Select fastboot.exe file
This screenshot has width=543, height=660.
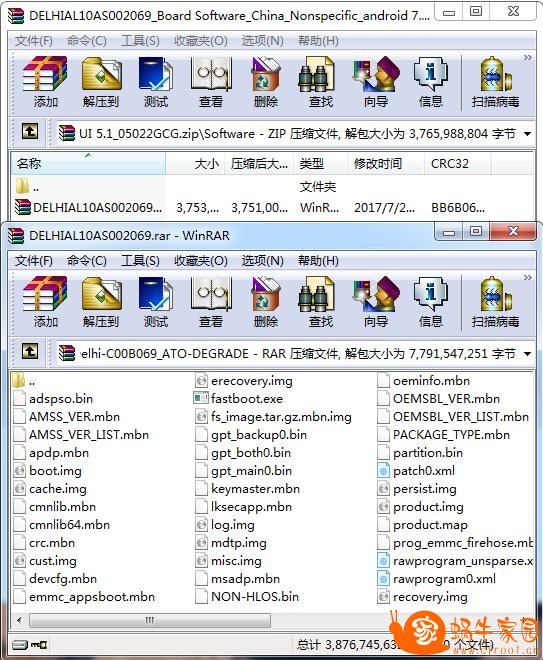point(238,399)
